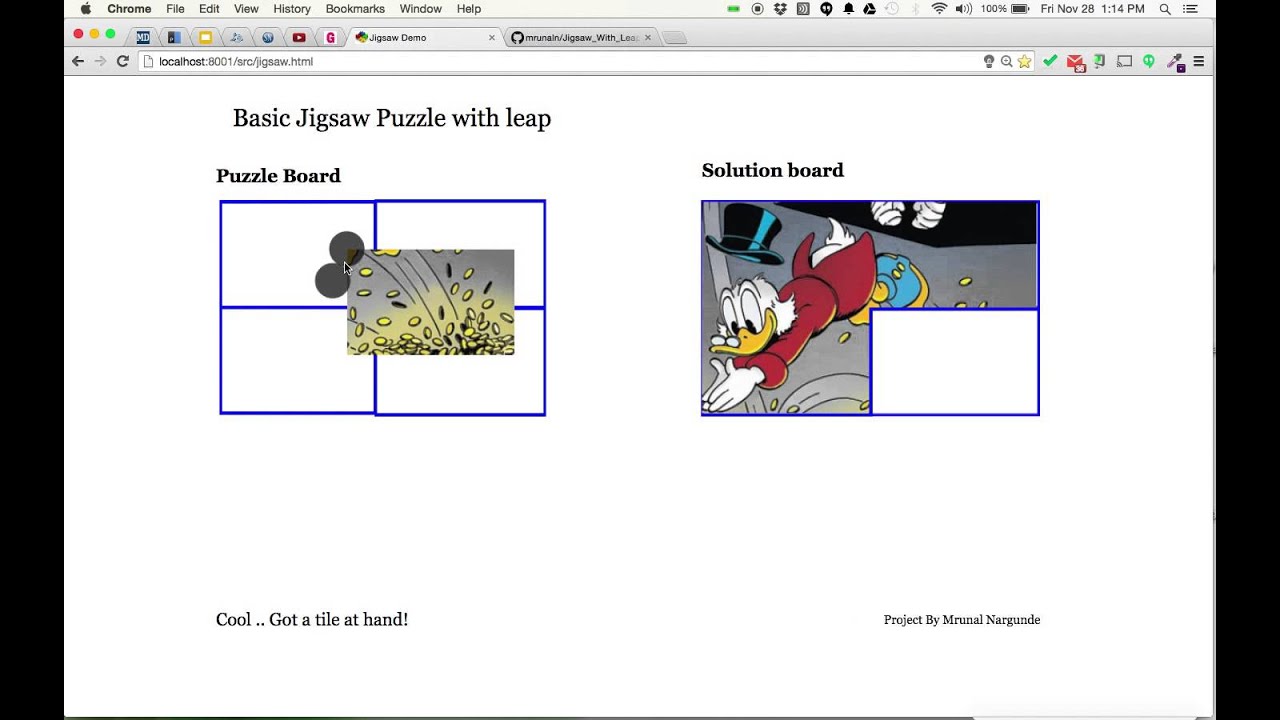The image size is (1280, 720).
Task: Switch to the pinned YouTube tab
Action: point(299,38)
